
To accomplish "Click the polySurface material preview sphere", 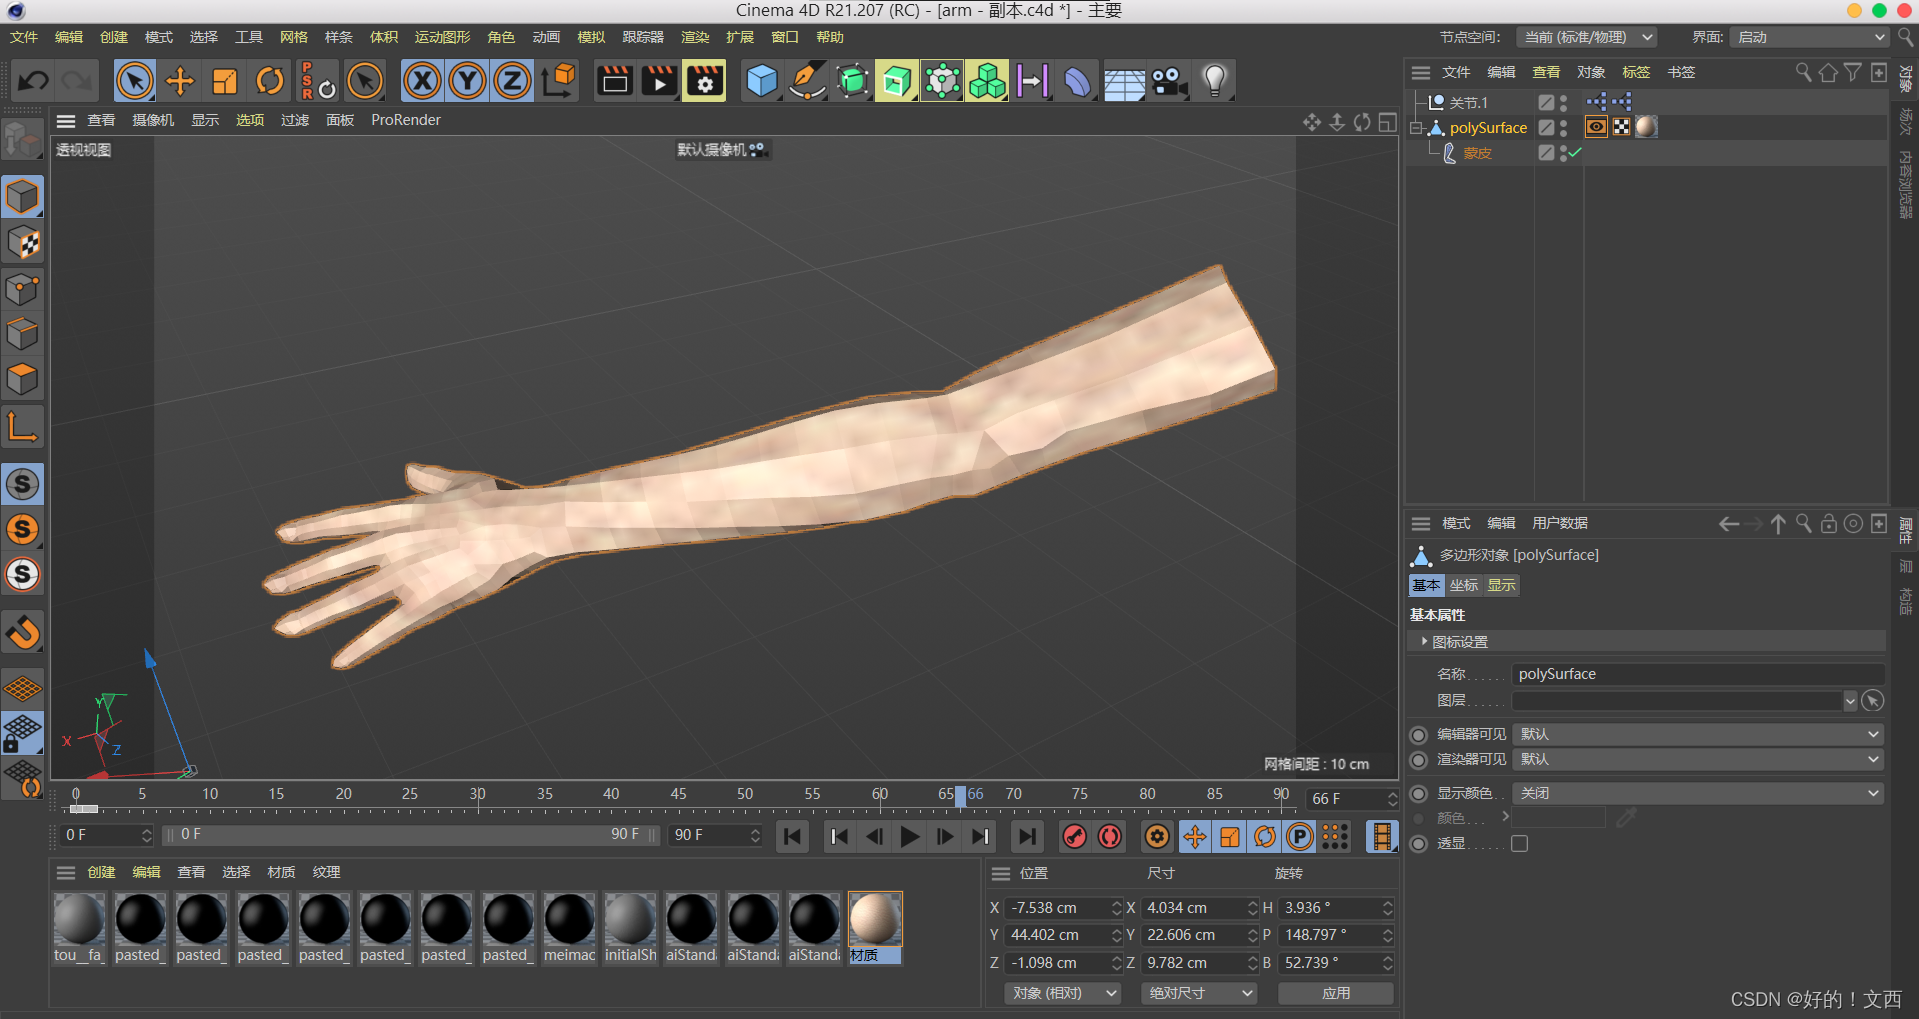I will 1645,127.
